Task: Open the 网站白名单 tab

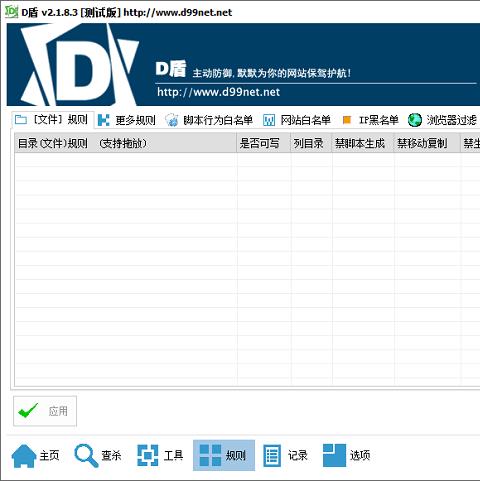Action: pyautogui.click(x=297, y=120)
